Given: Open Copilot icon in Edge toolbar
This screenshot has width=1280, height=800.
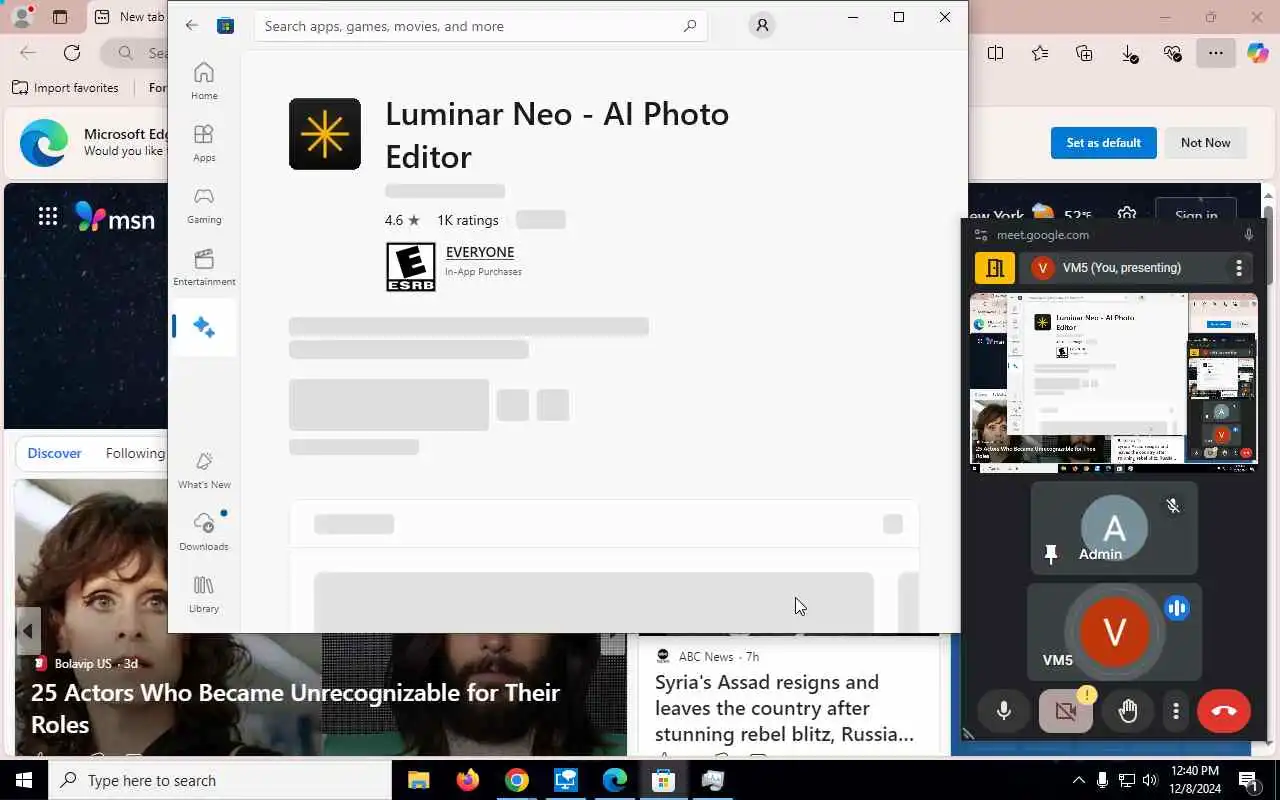Looking at the screenshot, I should pos(1257,53).
